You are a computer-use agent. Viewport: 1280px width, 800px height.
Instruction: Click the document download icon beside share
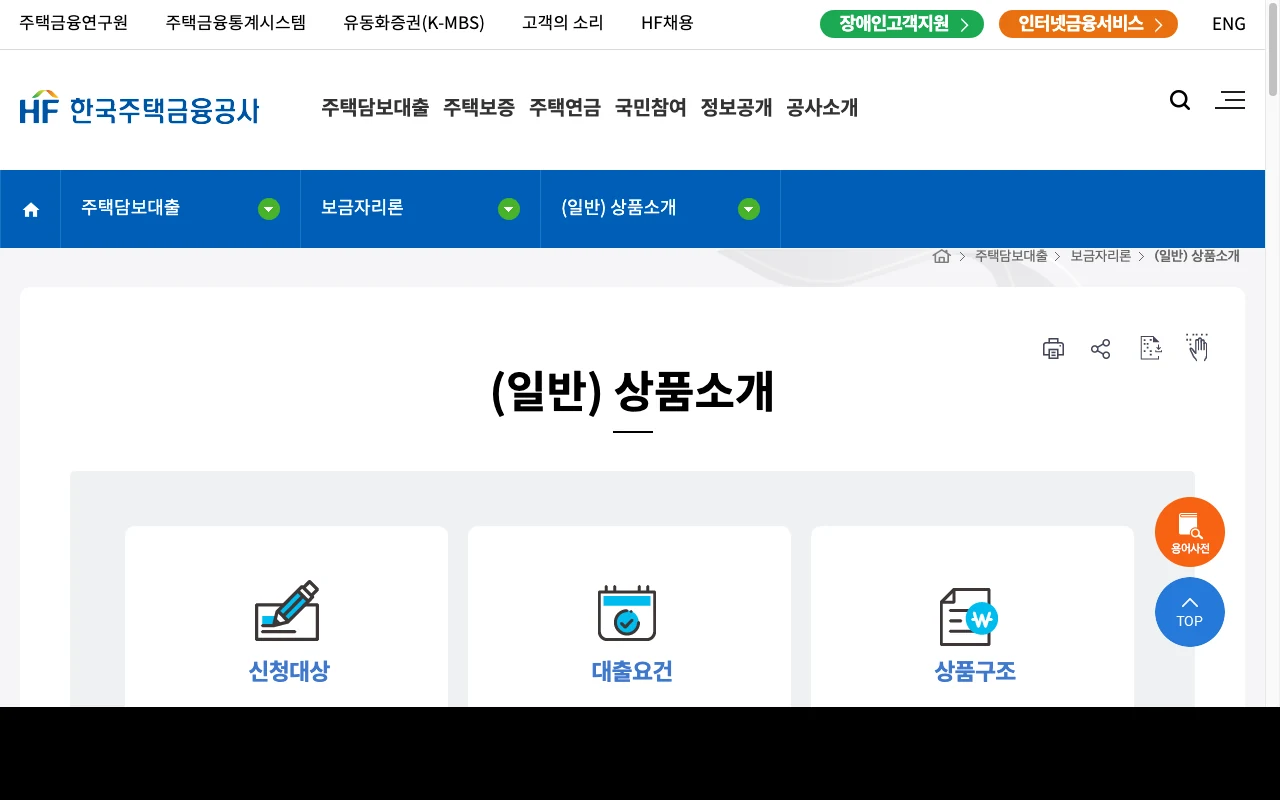click(x=1151, y=348)
